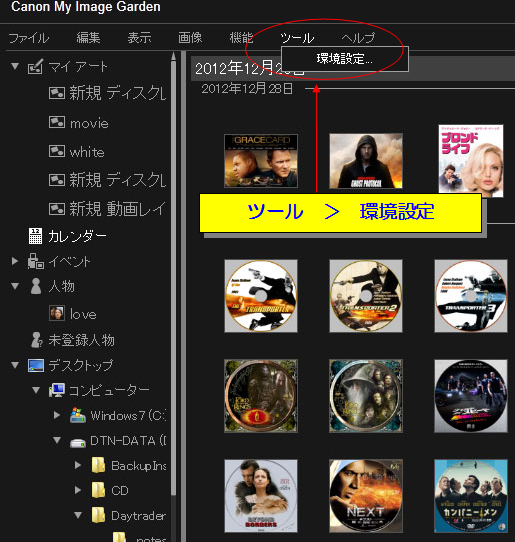This screenshot has width=515, height=542.
Task: Click the 人物 person icon
Action: pos(36,286)
